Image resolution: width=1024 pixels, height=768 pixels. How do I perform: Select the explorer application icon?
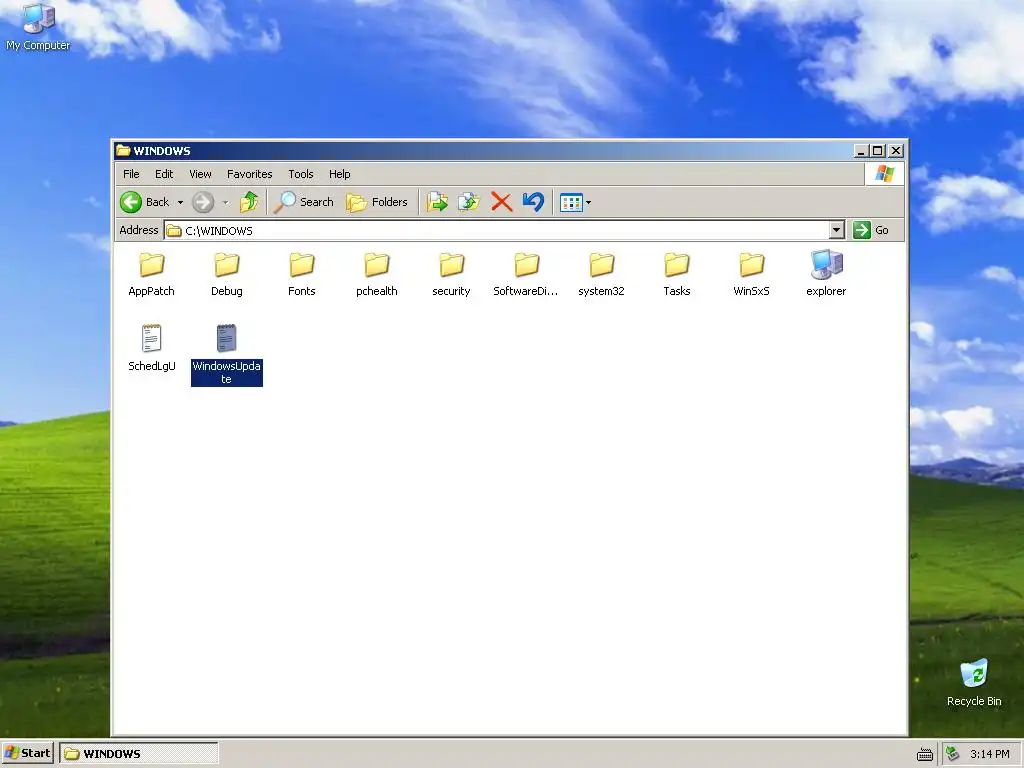(x=826, y=275)
